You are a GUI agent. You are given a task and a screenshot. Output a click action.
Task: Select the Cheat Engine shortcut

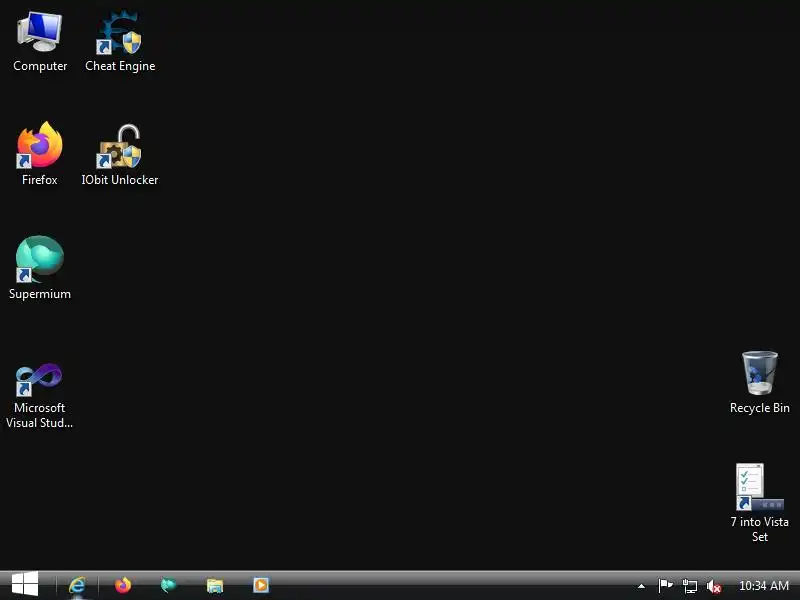[120, 42]
